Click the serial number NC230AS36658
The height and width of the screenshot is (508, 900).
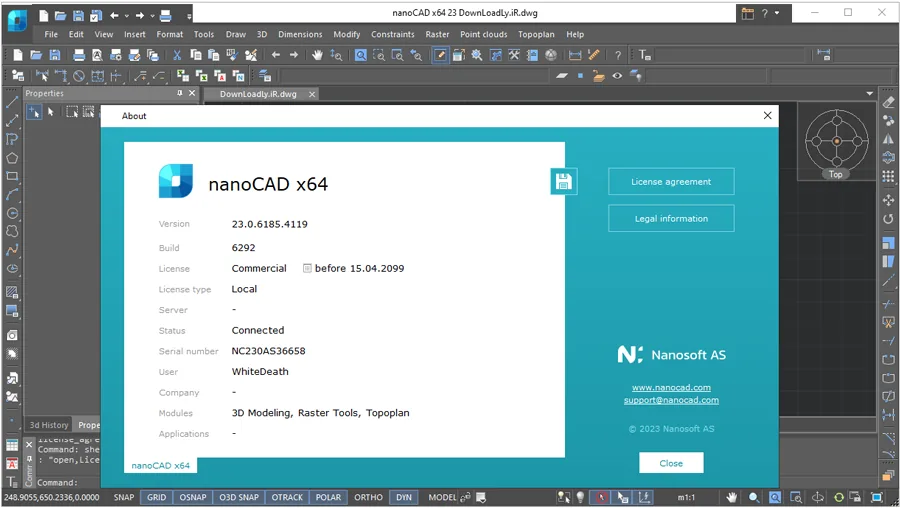coord(269,351)
